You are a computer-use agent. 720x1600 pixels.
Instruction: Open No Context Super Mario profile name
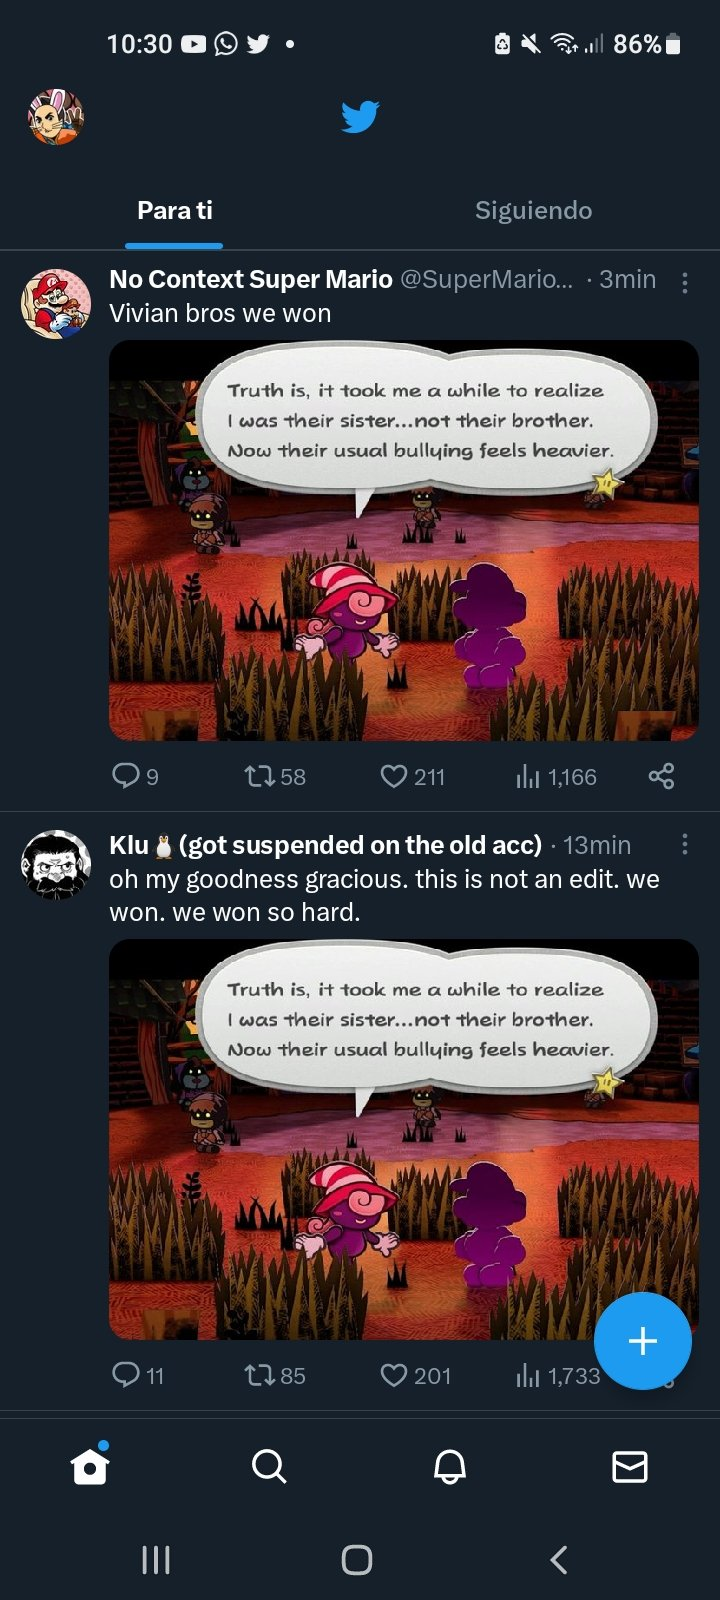250,279
